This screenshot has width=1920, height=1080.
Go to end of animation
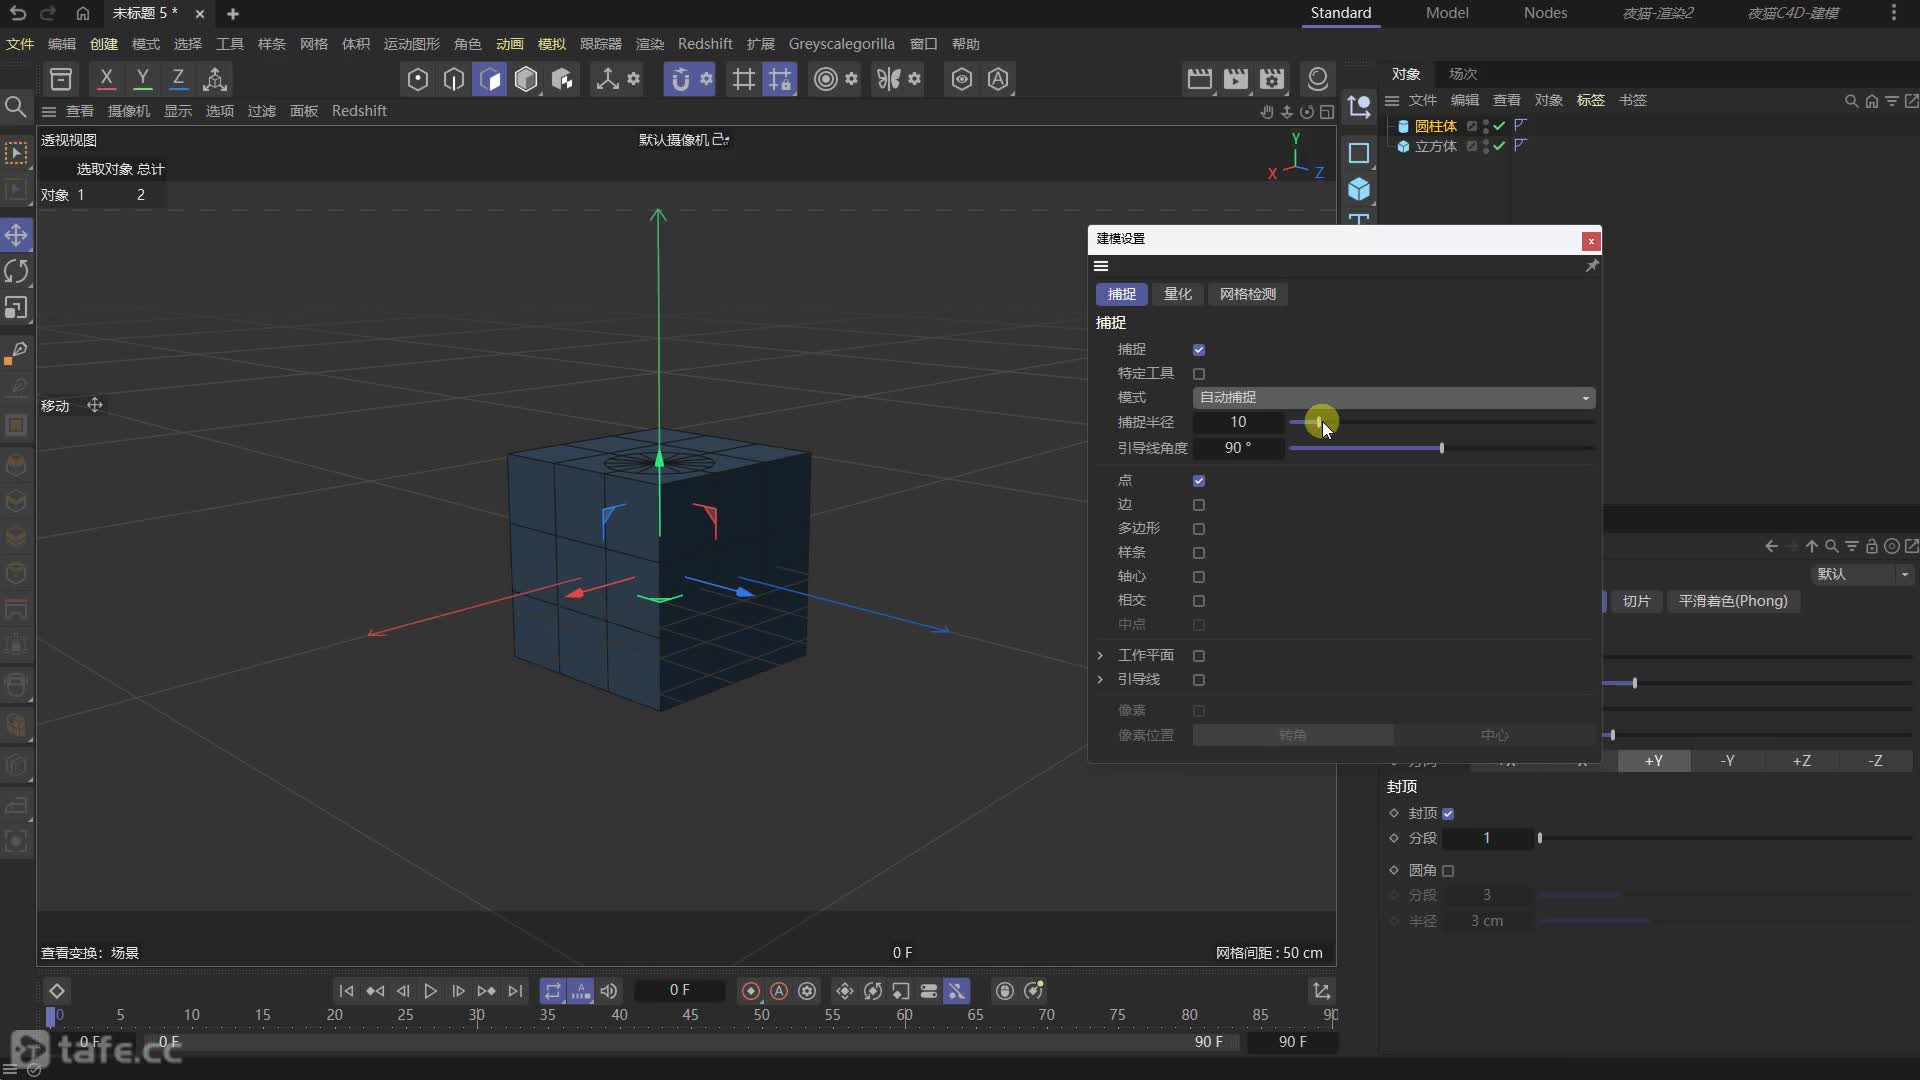[515, 991]
